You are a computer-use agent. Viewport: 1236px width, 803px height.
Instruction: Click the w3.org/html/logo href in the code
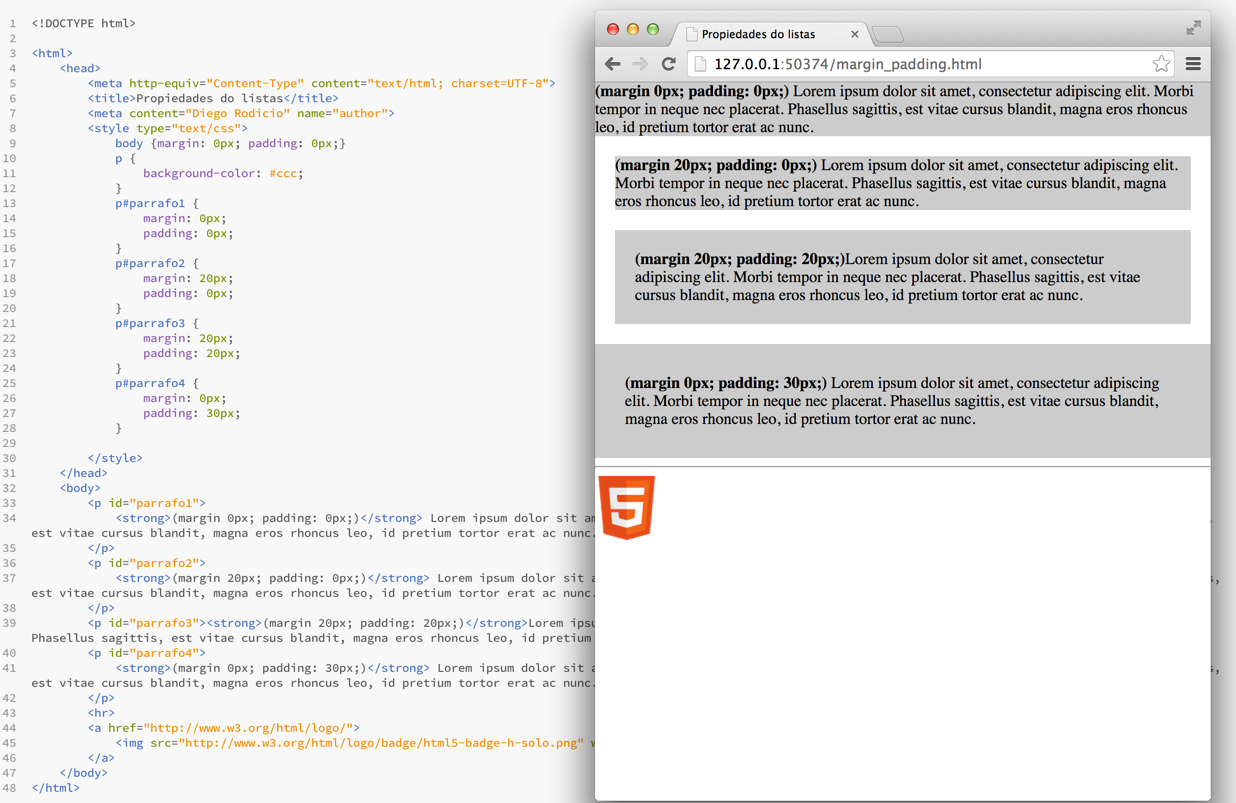[251, 728]
